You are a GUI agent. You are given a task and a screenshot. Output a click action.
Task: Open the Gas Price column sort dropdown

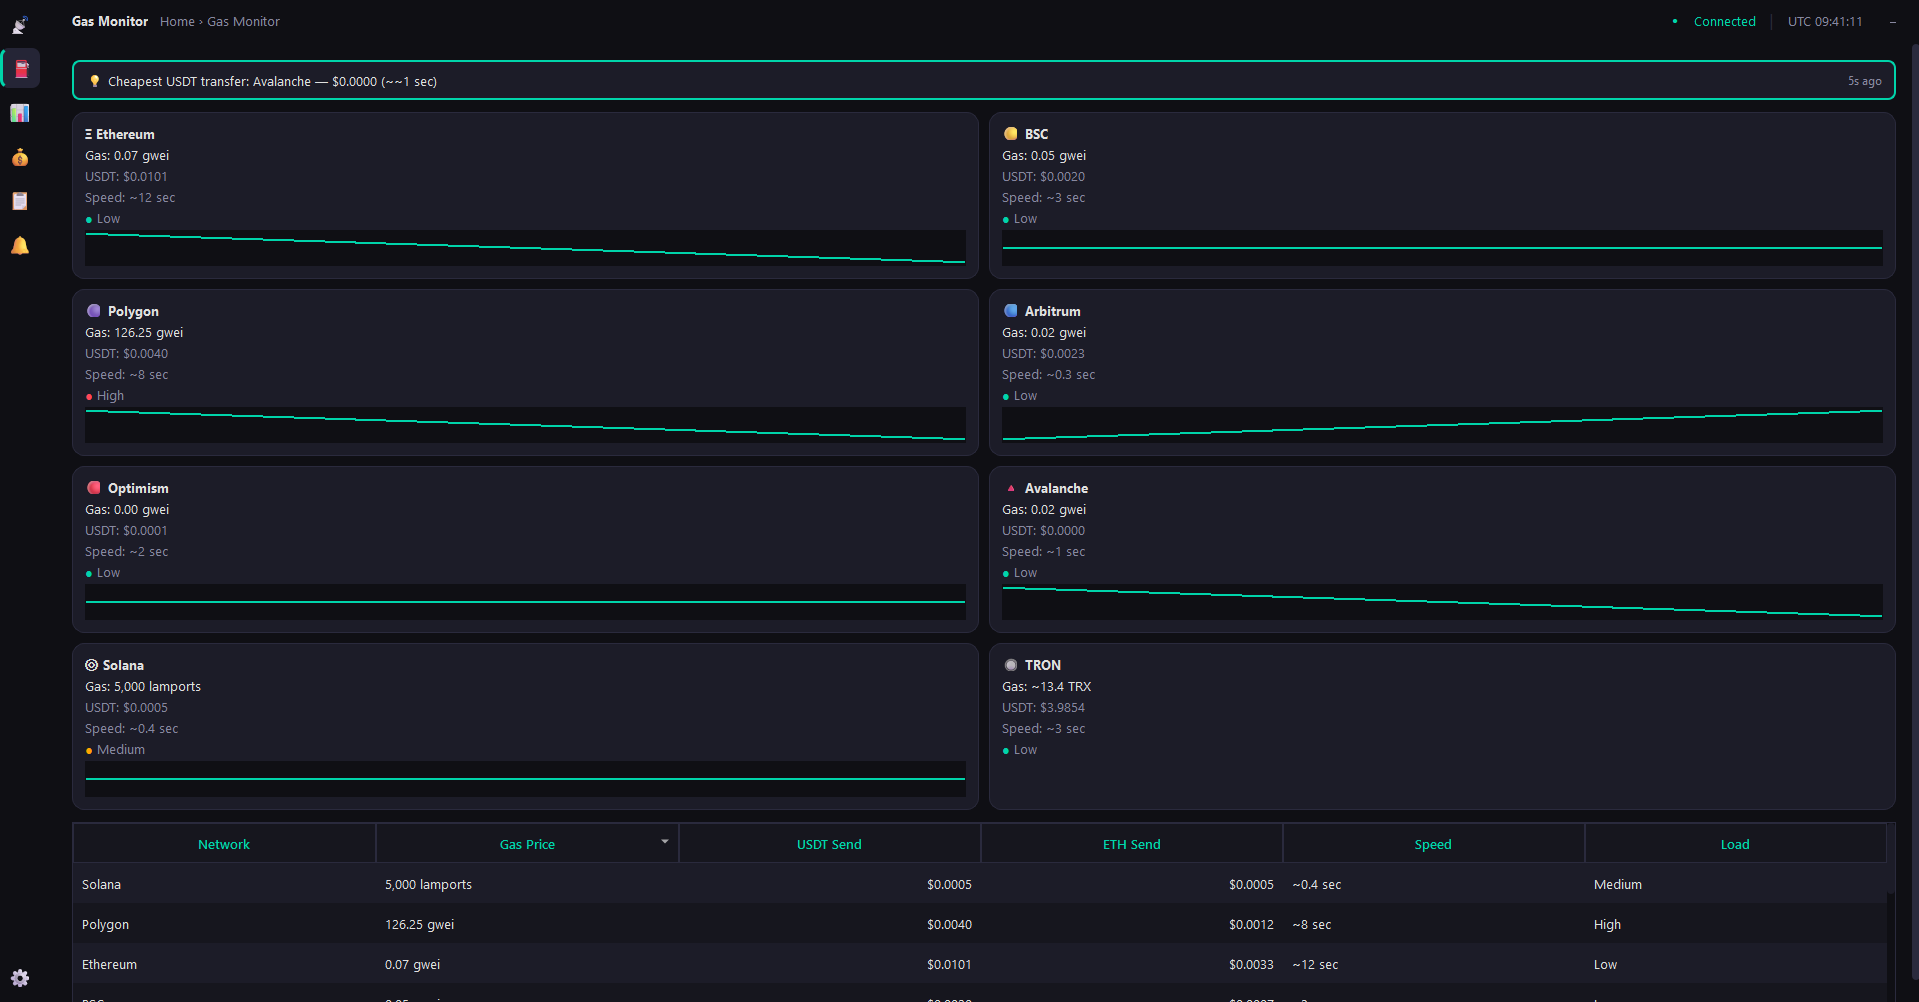pos(663,841)
